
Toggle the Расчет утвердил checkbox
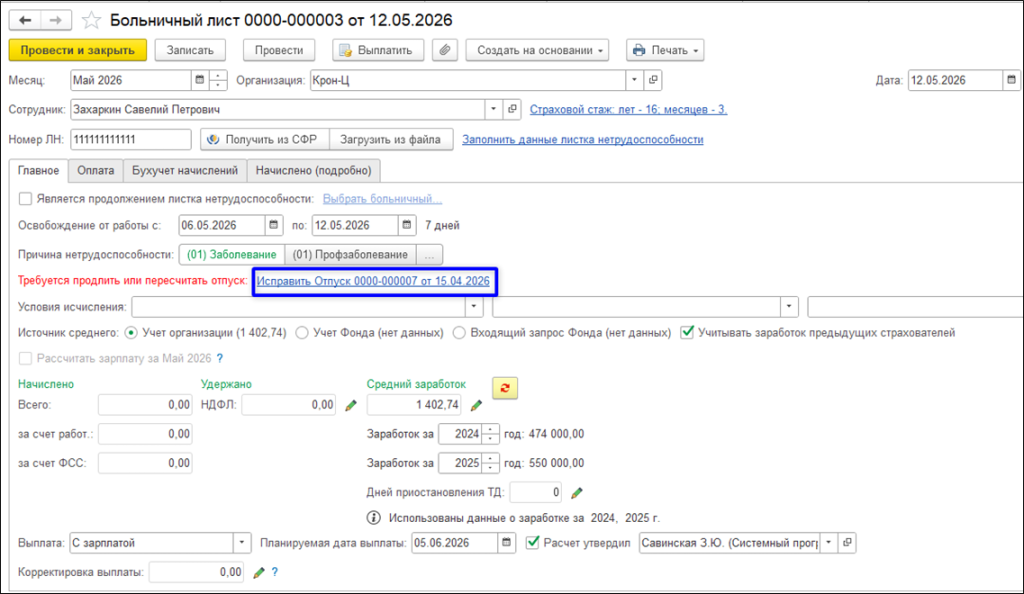point(533,542)
